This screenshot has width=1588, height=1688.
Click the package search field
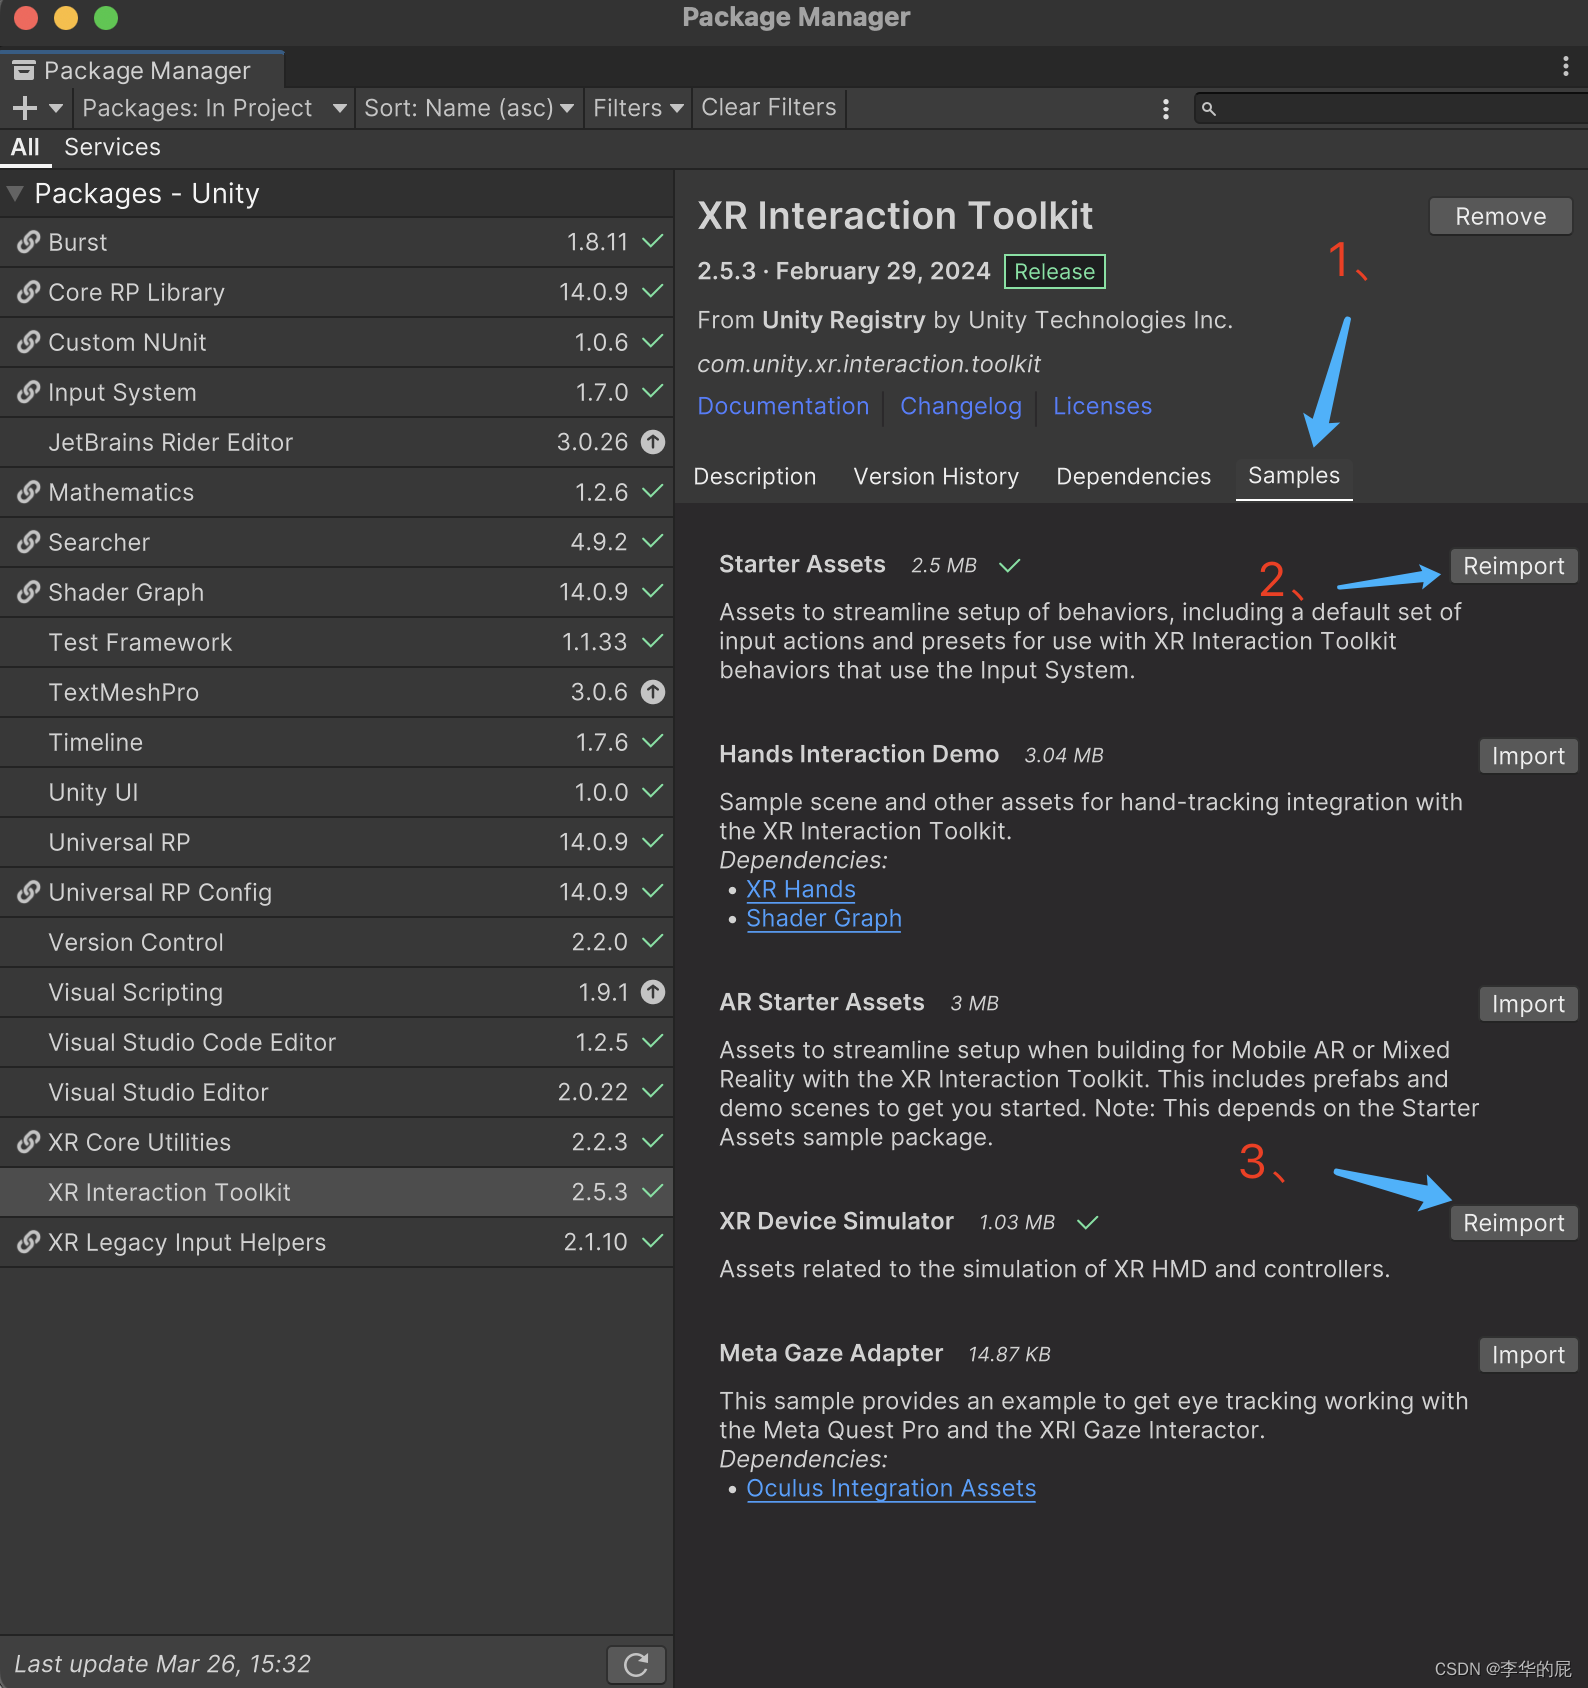pos(1391,109)
